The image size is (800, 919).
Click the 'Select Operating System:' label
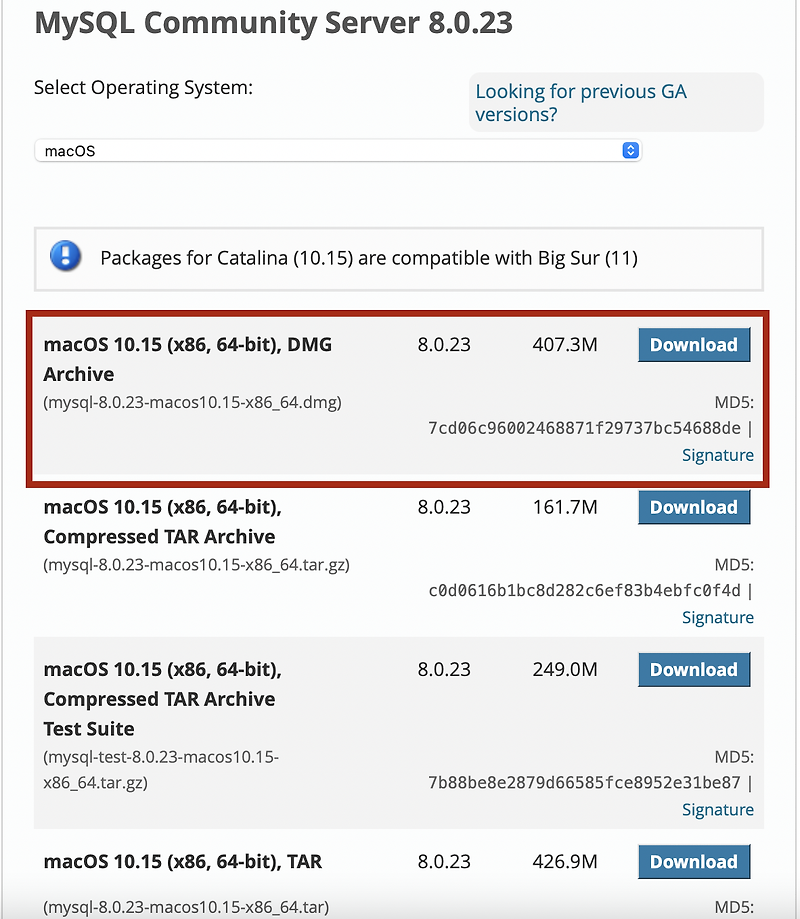point(143,87)
